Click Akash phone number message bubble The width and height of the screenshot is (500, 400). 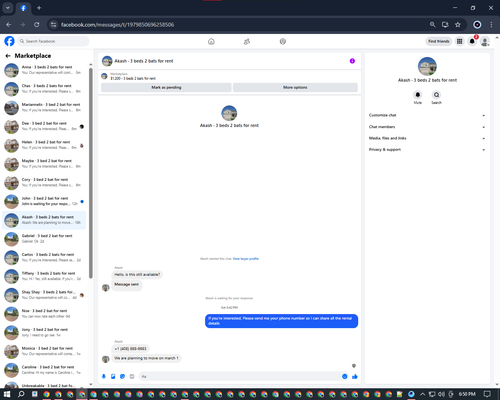point(130,349)
